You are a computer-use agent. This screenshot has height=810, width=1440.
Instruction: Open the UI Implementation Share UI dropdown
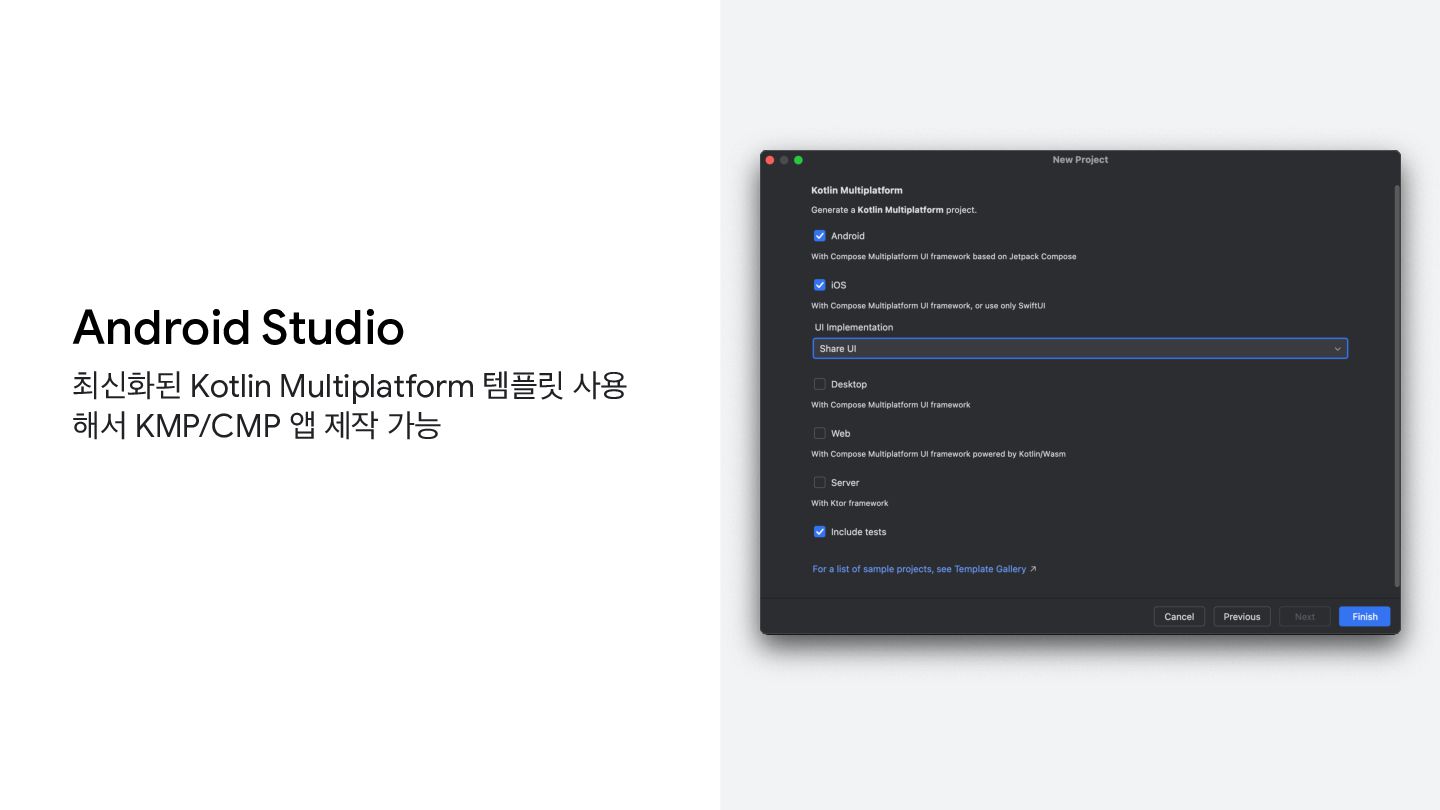pos(1080,349)
